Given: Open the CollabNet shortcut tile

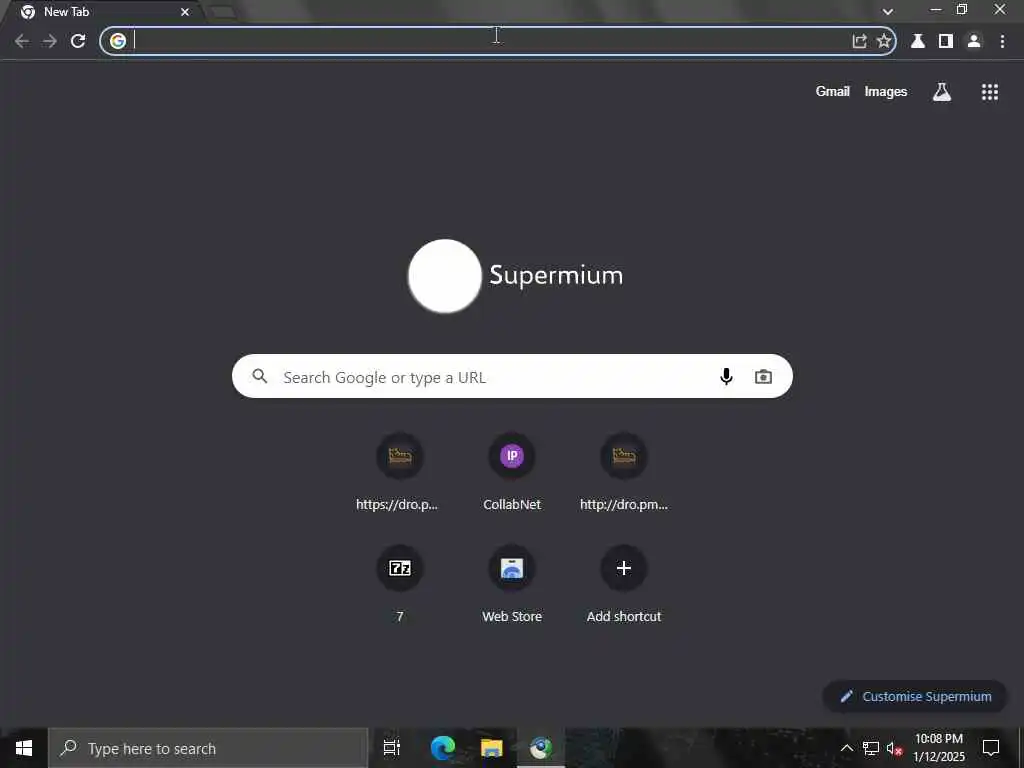Looking at the screenshot, I should coord(512,473).
